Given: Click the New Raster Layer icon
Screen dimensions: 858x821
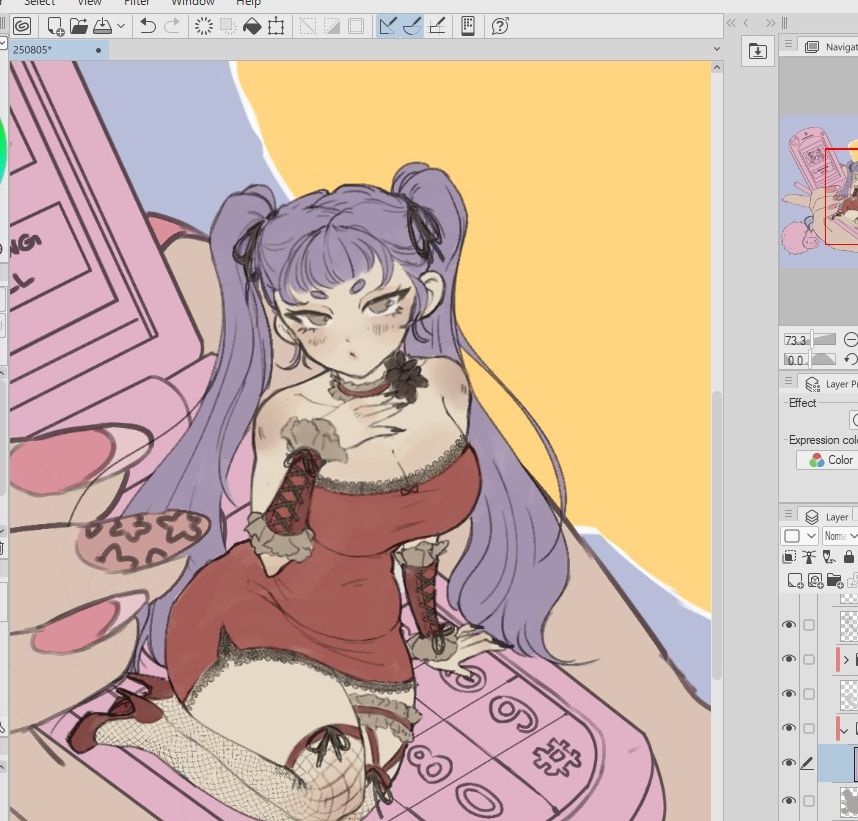Looking at the screenshot, I should tap(795, 580).
